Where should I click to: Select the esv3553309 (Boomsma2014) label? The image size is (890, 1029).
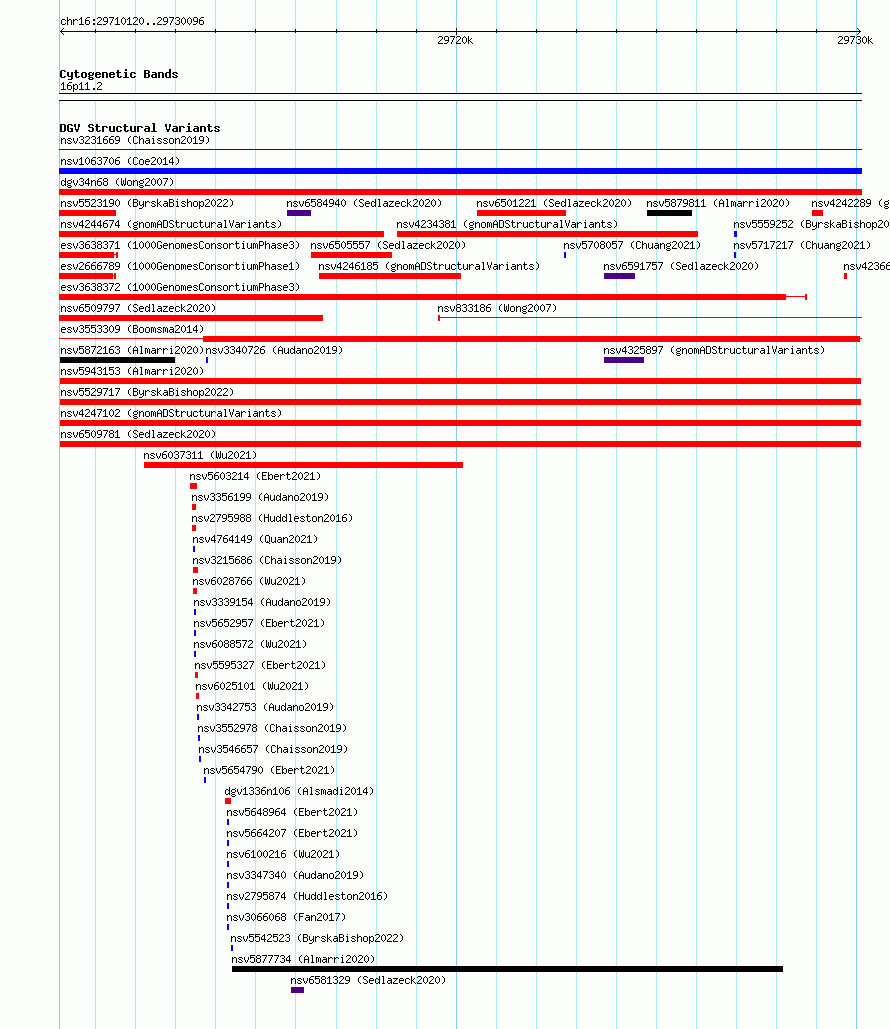tap(132, 329)
